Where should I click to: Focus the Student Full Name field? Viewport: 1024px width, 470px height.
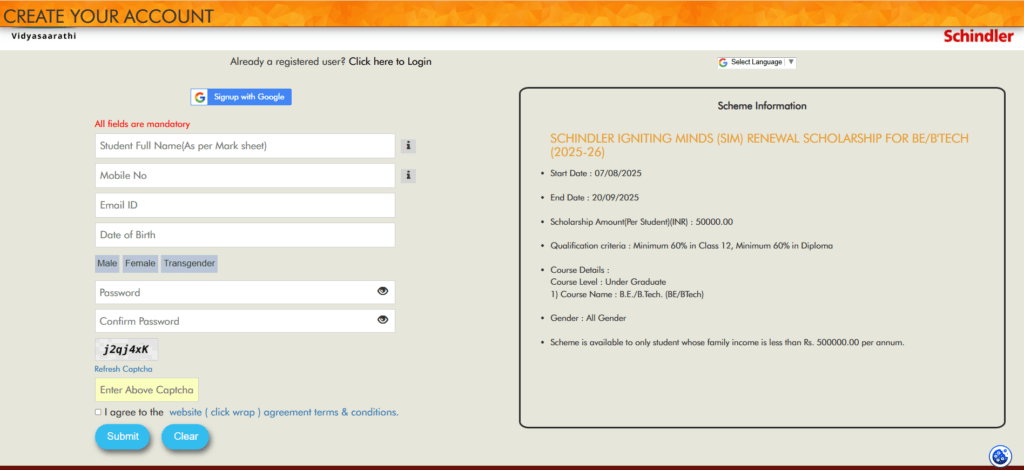[245, 146]
